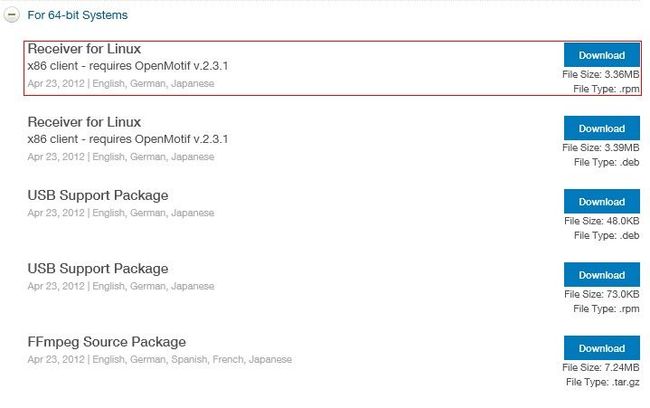This screenshot has width=650, height=408.
Task: Click the File Size 3.36MB label
Action: coord(601,75)
